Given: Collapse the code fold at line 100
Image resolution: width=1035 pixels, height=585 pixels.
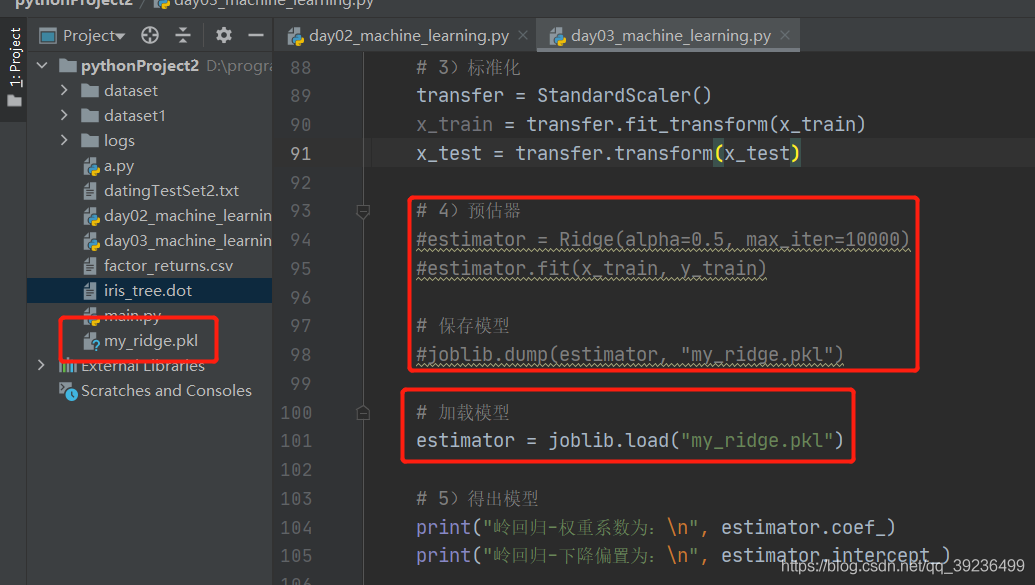Looking at the screenshot, I should (362, 413).
